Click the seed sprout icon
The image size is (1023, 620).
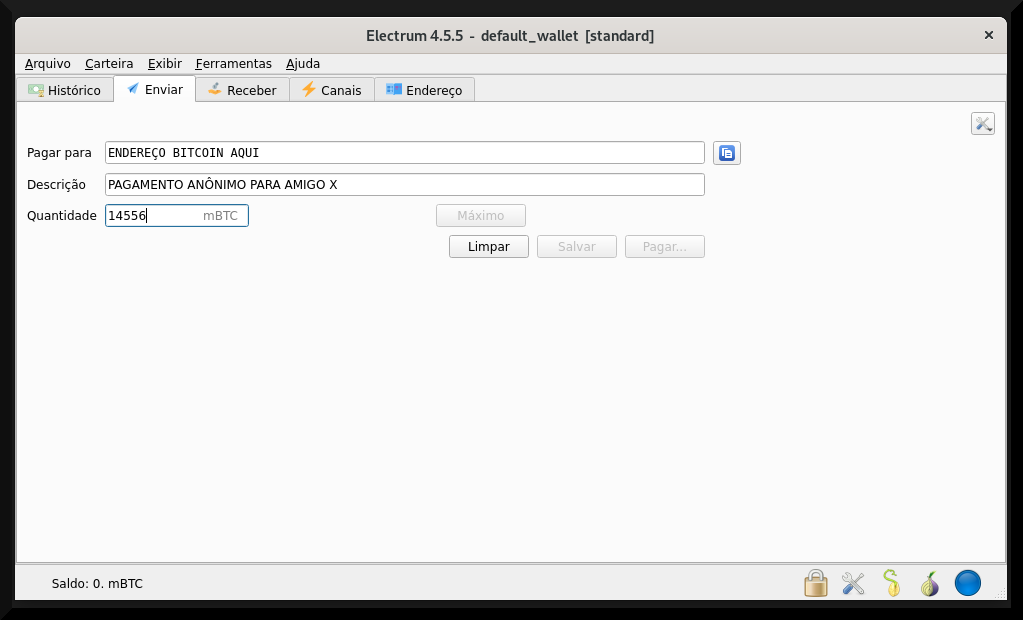891,583
